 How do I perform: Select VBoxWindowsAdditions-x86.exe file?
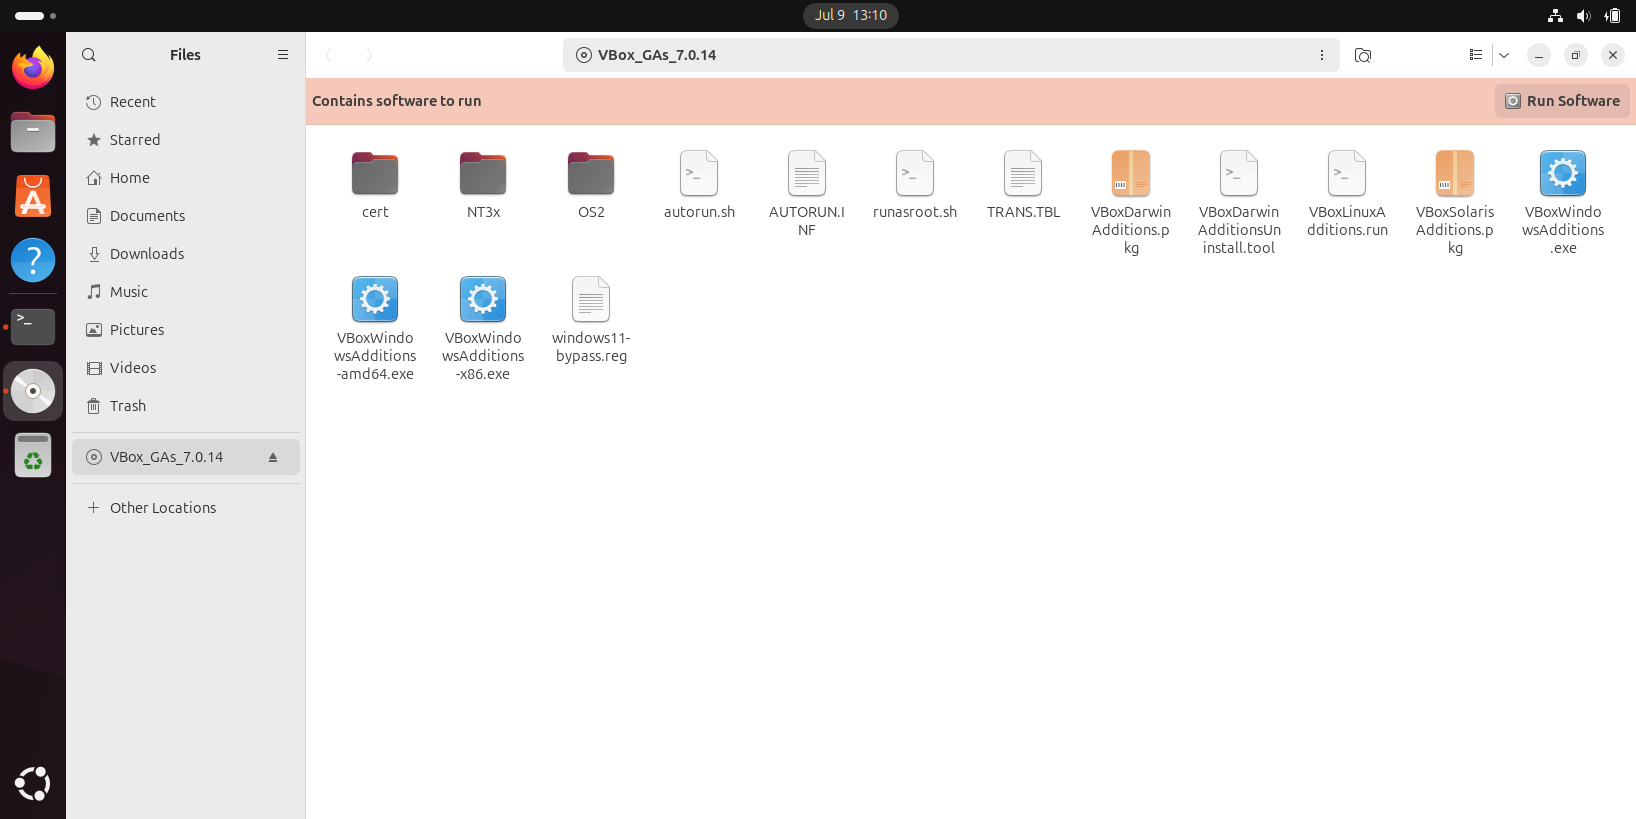click(x=483, y=329)
